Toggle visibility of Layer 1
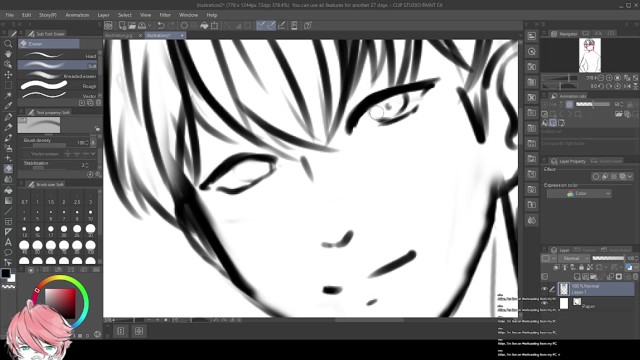The width and height of the screenshot is (640, 360). pyautogui.click(x=544, y=289)
